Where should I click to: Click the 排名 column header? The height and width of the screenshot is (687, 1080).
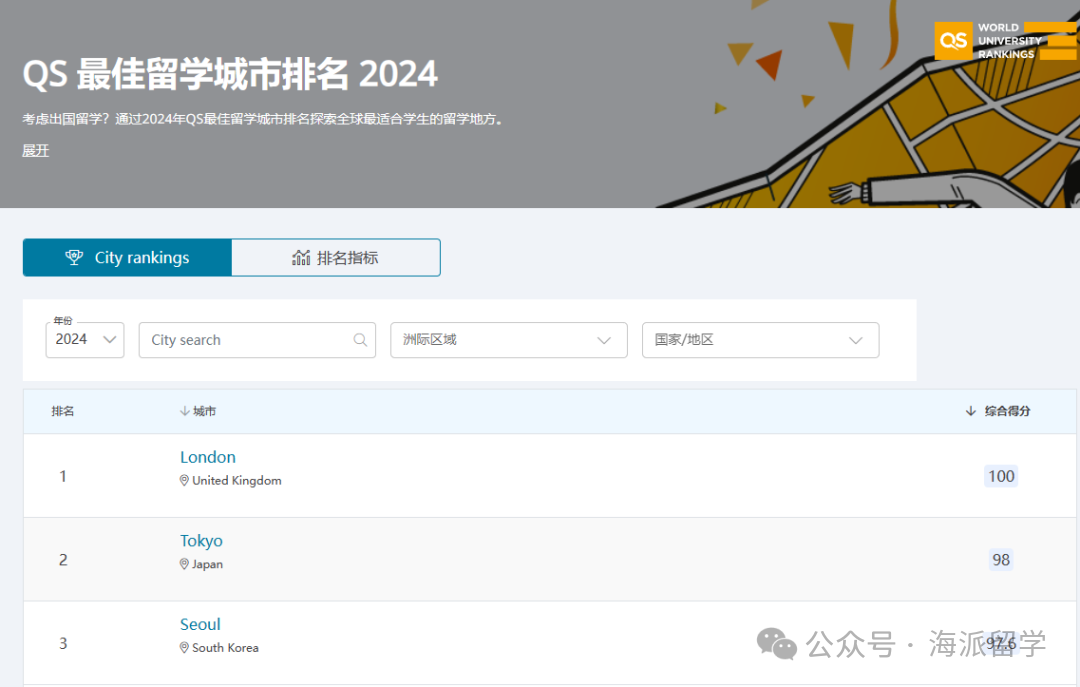point(63,411)
